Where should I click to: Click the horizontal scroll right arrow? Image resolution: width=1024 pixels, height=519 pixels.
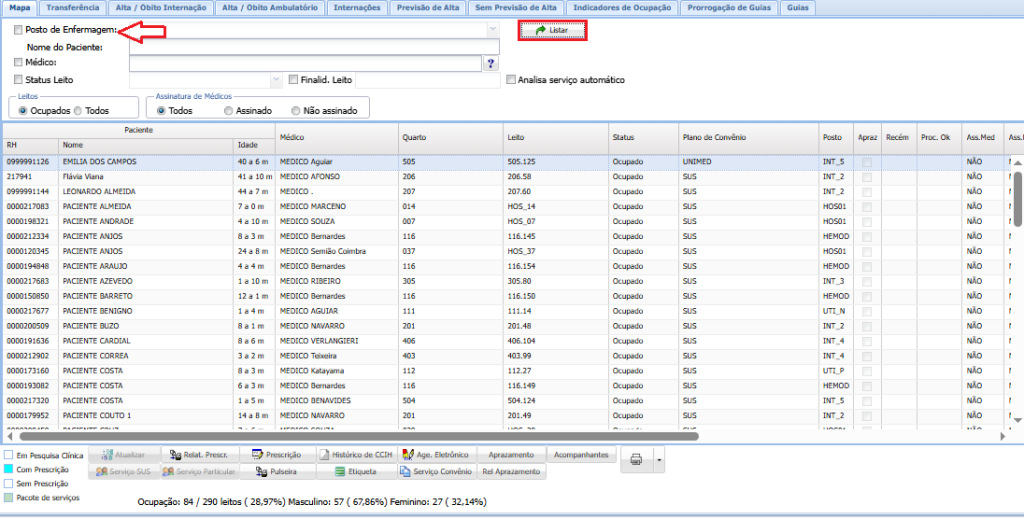[1004, 435]
